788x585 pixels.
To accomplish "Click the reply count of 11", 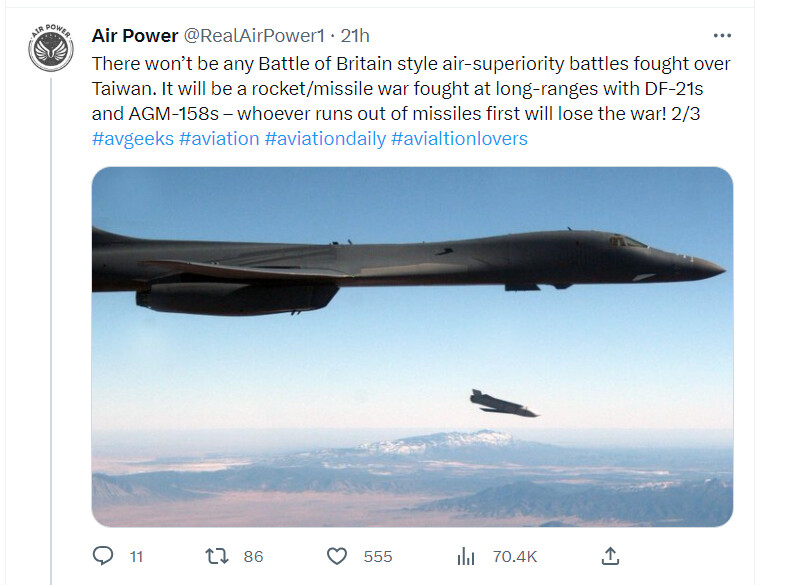I will [x=137, y=556].
